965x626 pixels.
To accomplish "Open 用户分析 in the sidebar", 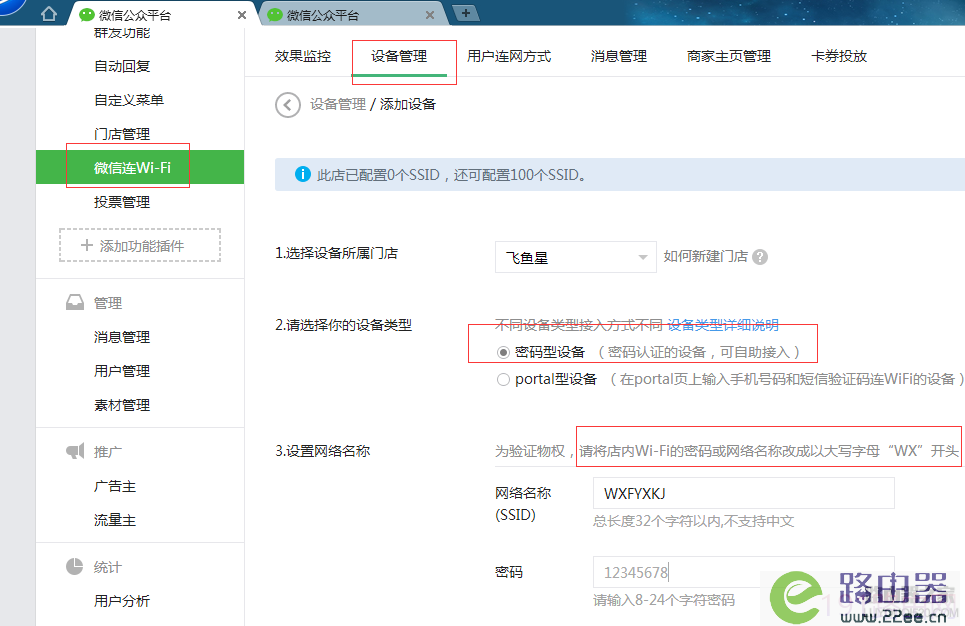I will point(122,600).
